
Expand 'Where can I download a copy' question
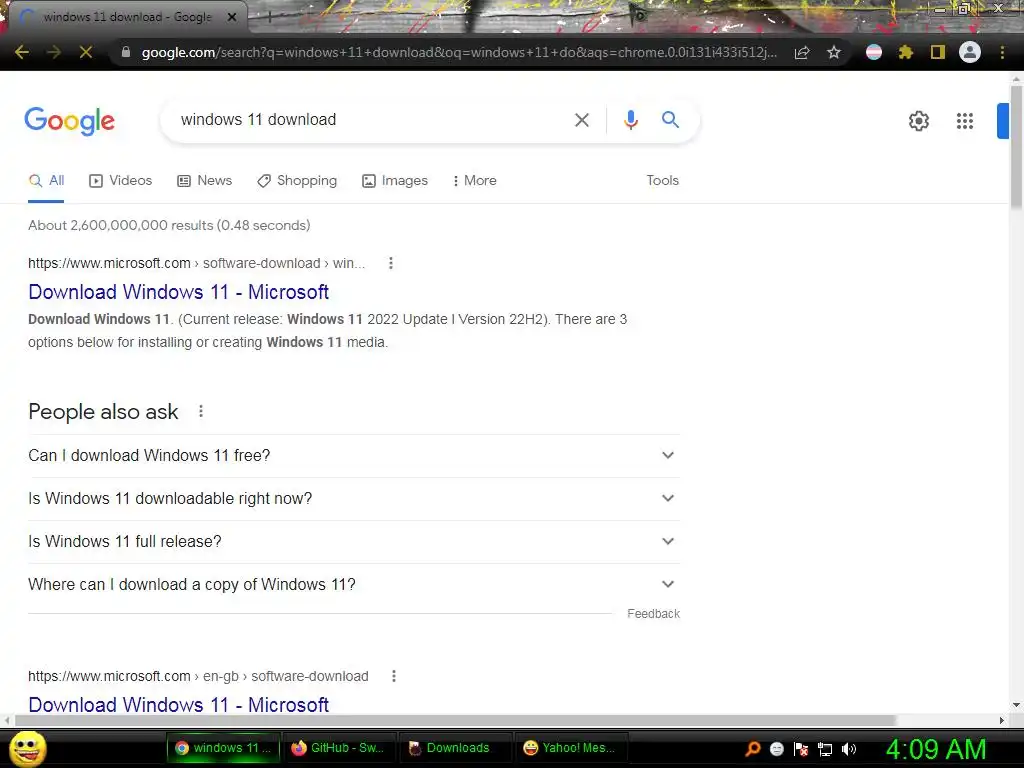pos(354,584)
